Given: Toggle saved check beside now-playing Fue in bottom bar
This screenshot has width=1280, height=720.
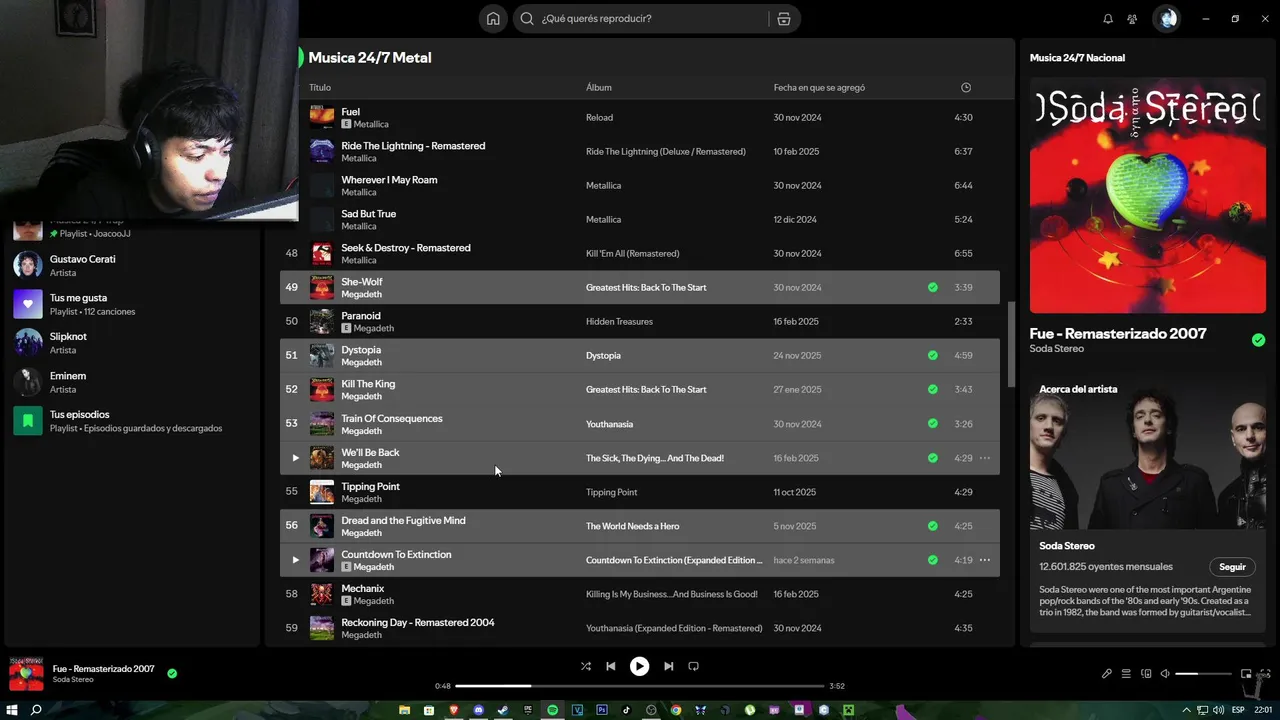Looking at the screenshot, I should click(172, 674).
